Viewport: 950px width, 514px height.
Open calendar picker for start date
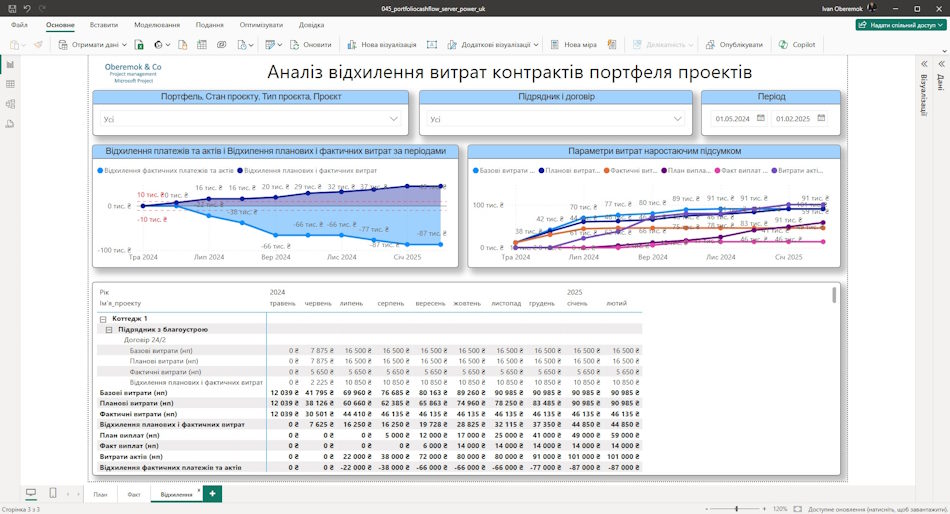[x=761, y=118]
